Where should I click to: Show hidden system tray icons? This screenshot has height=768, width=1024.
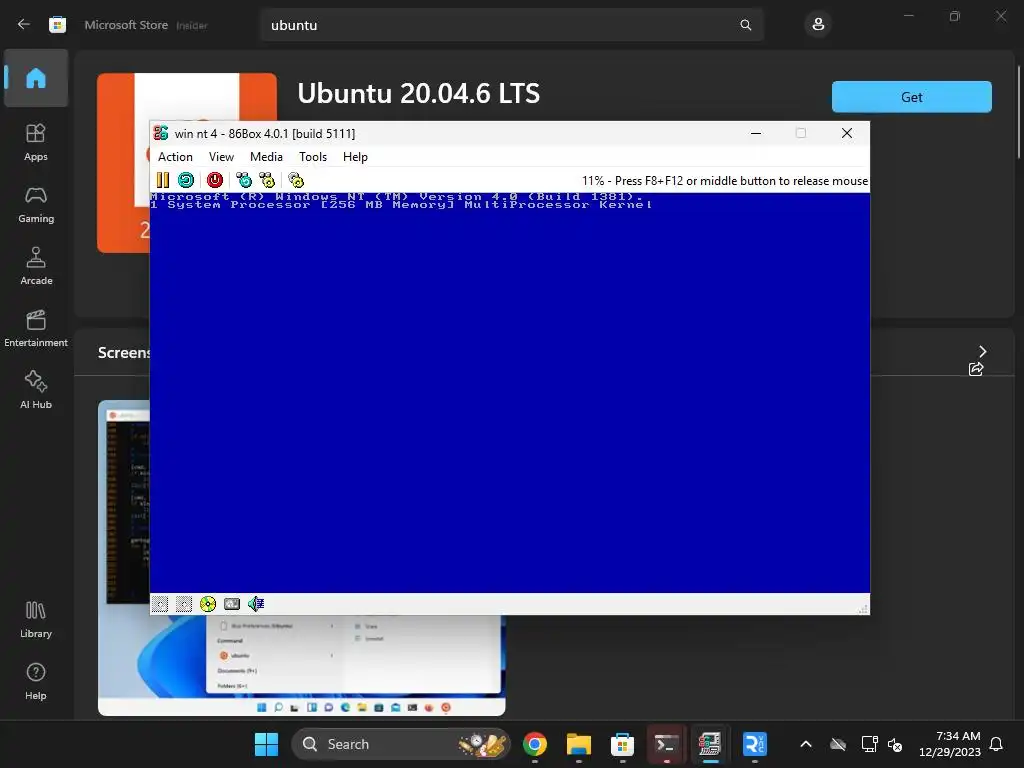point(806,744)
